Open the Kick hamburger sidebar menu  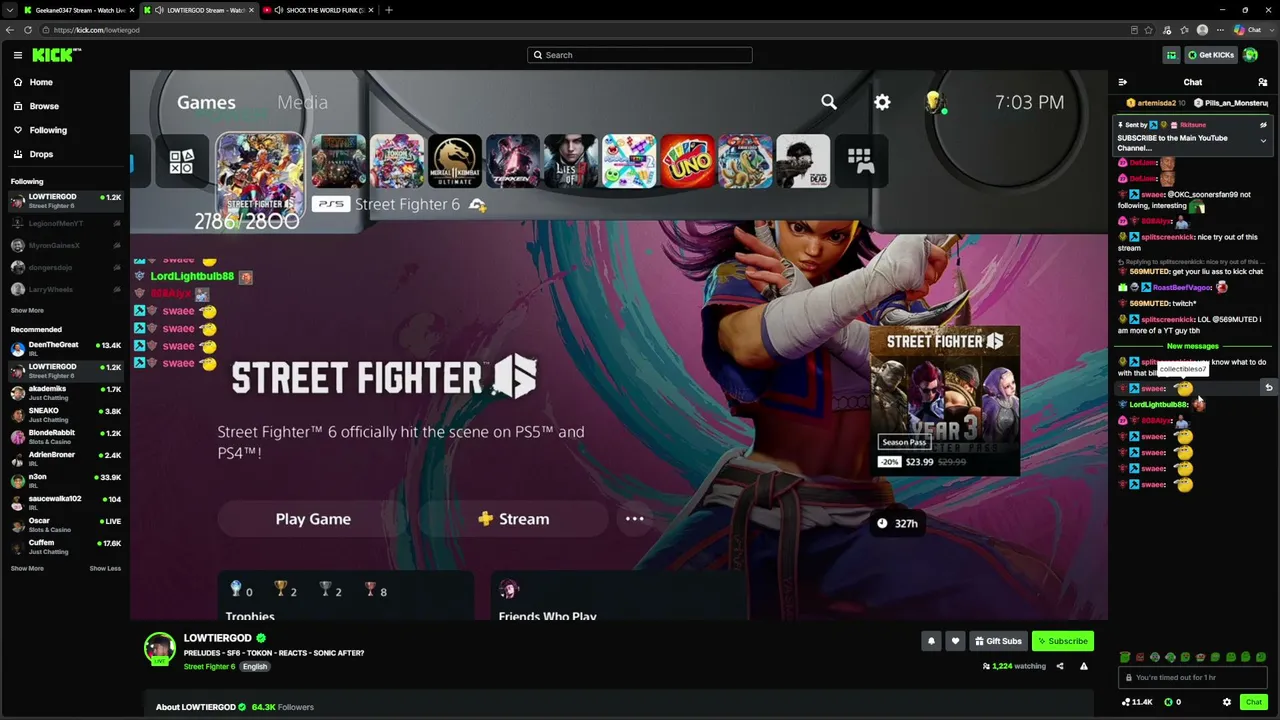18,55
